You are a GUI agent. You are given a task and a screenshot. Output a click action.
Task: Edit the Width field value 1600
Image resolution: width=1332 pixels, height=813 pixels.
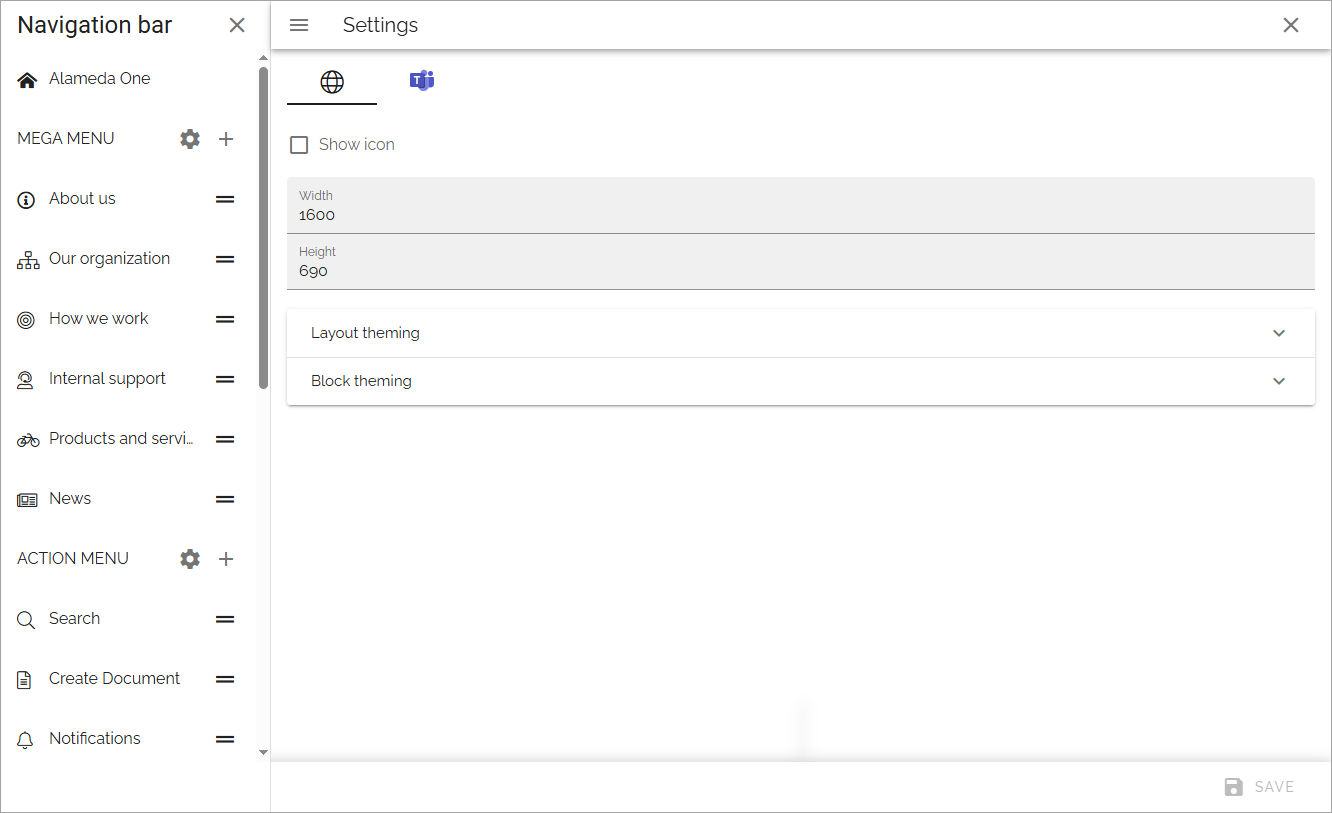[x=800, y=206]
